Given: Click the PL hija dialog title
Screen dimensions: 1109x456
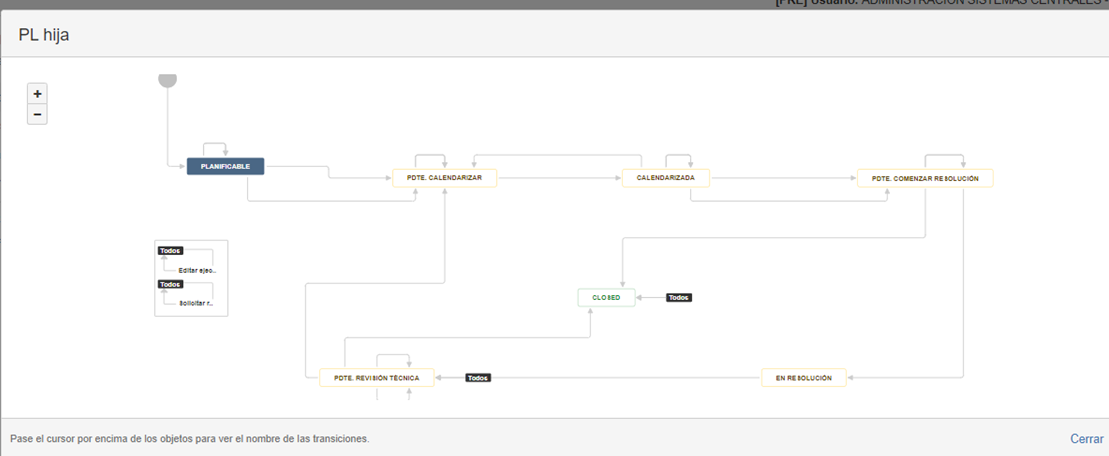Looking at the screenshot, I should click(x=44, y=35).
